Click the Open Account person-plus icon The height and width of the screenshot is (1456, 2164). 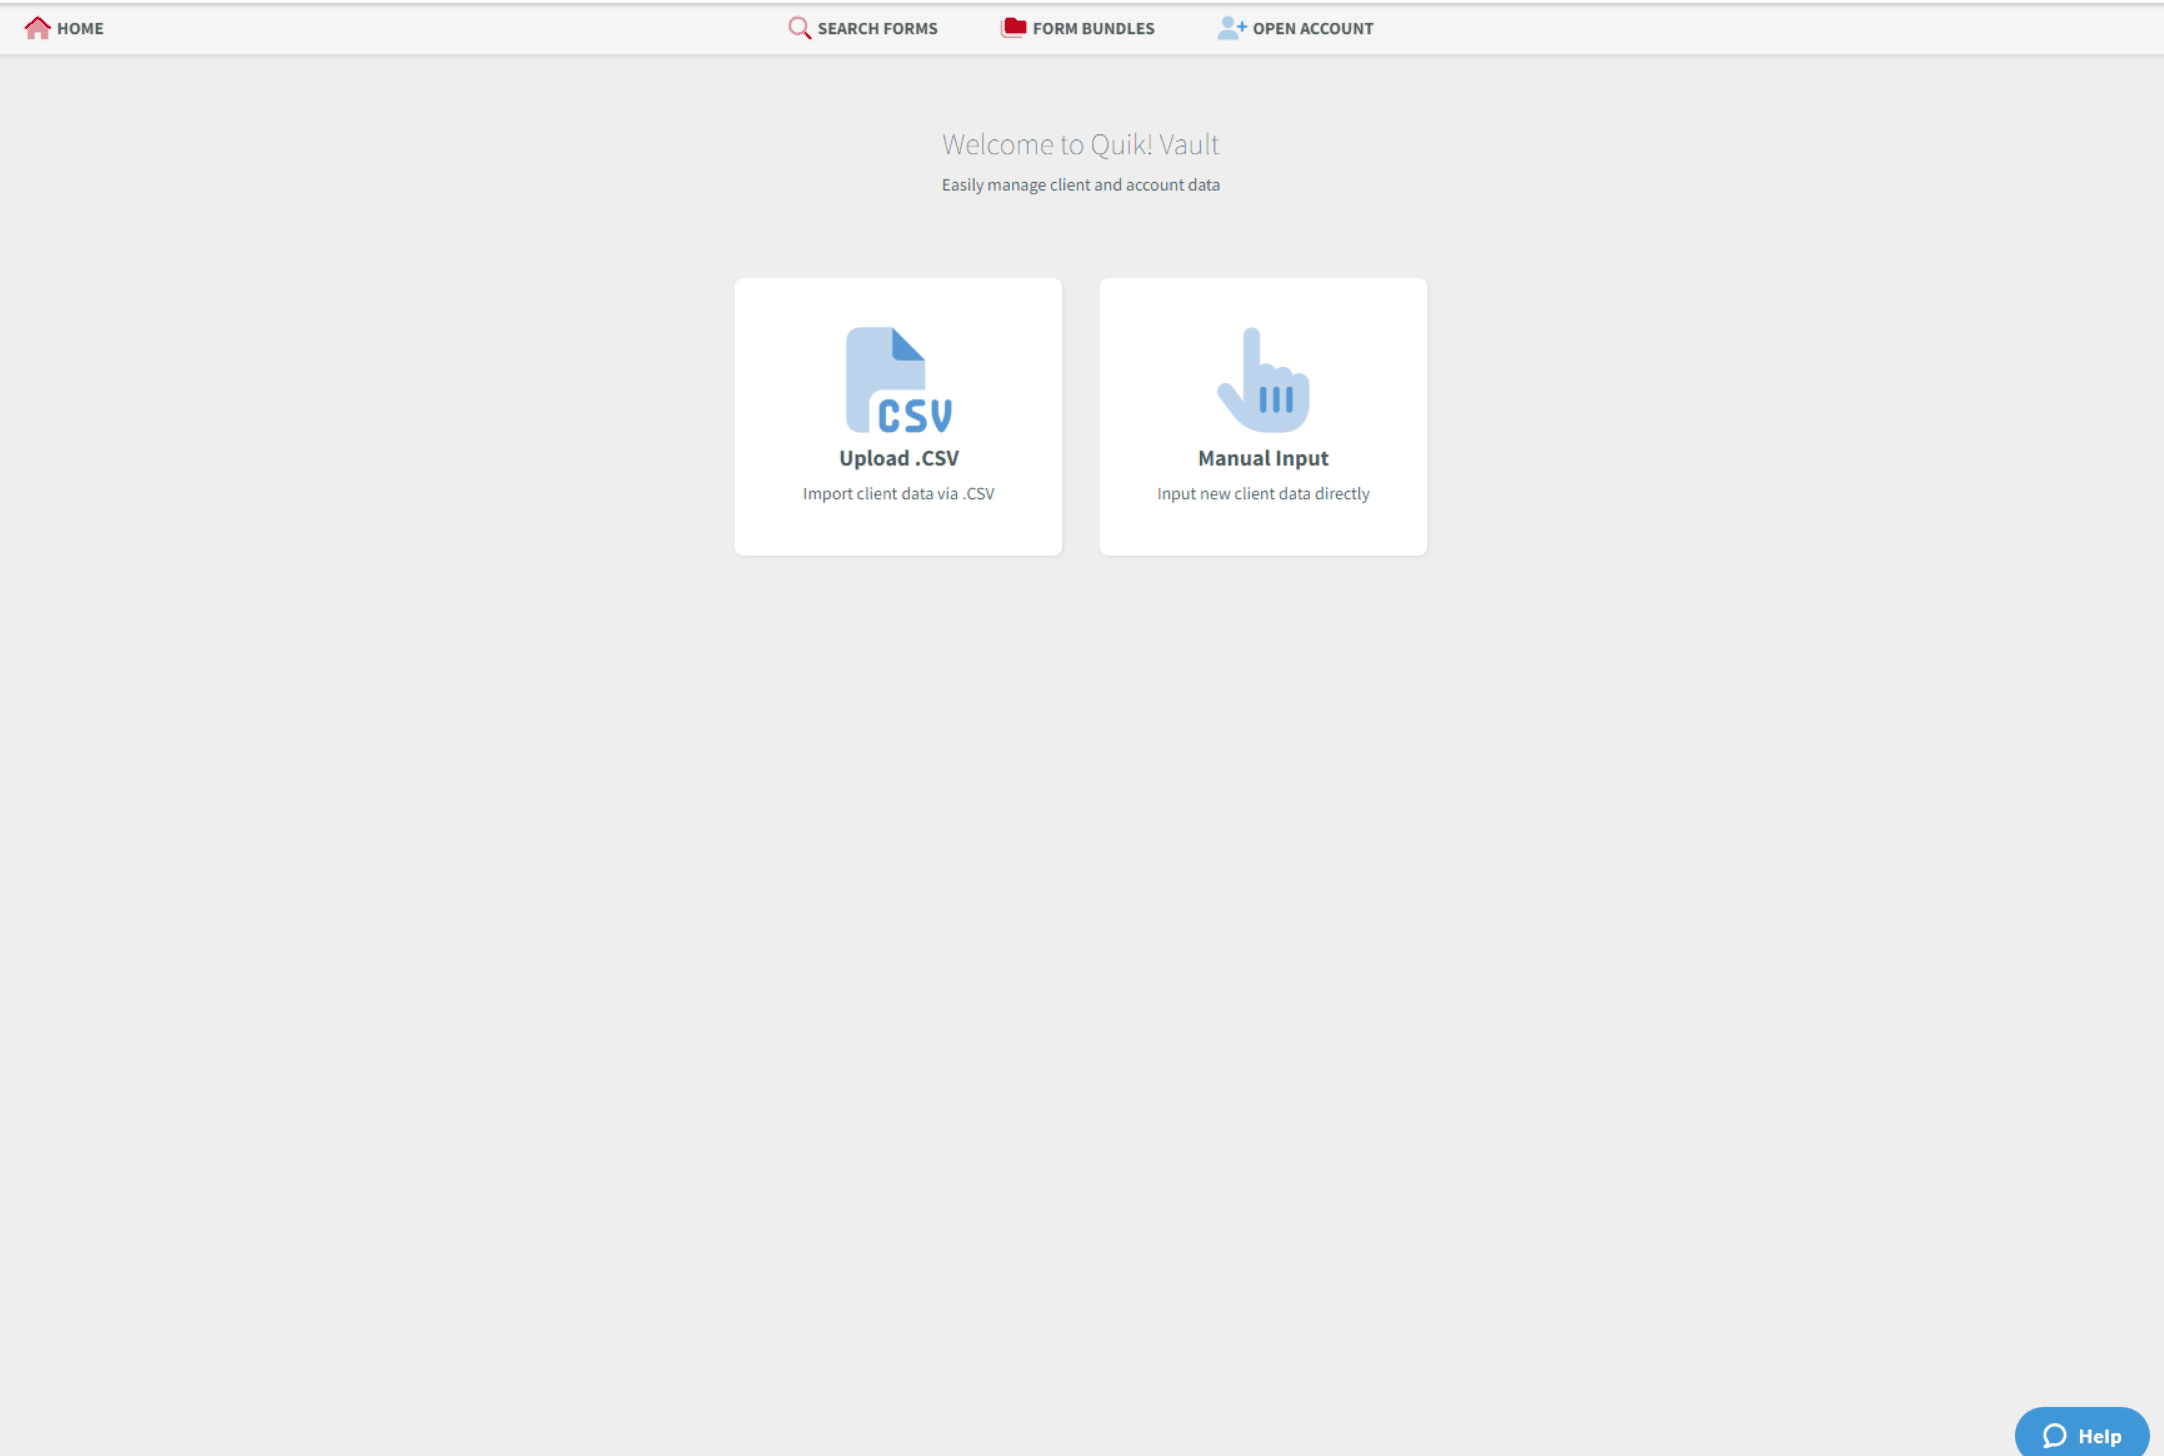pos(1232,28)
